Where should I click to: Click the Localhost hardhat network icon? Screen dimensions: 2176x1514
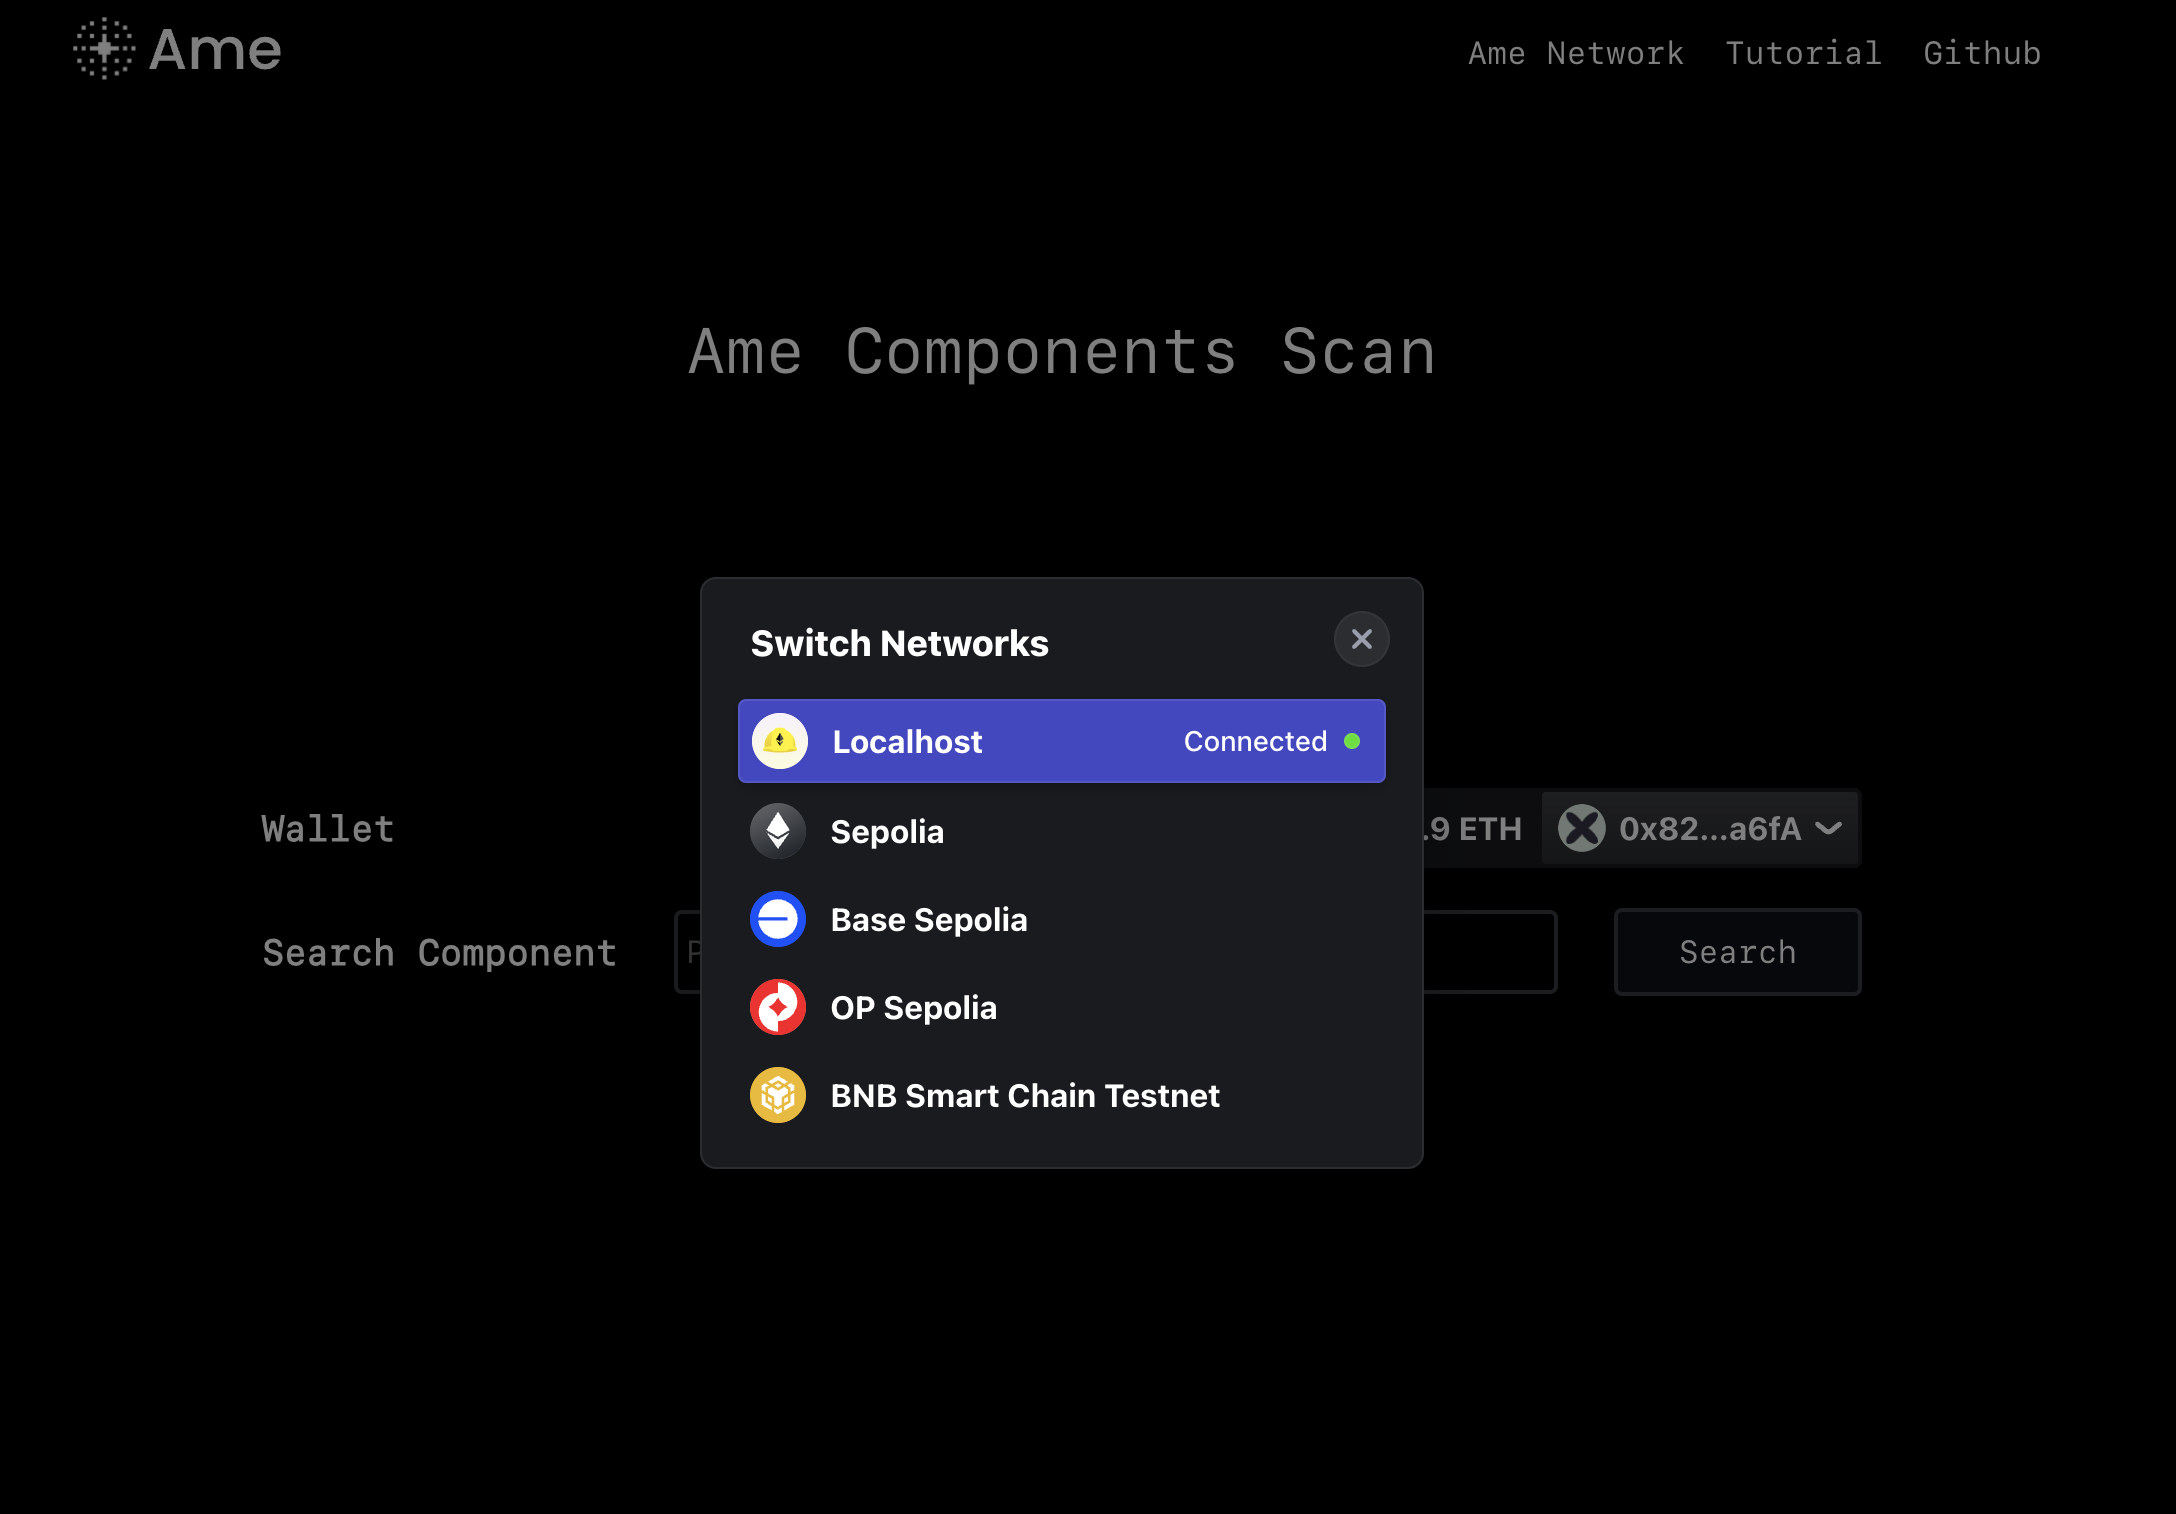(779, 741)
